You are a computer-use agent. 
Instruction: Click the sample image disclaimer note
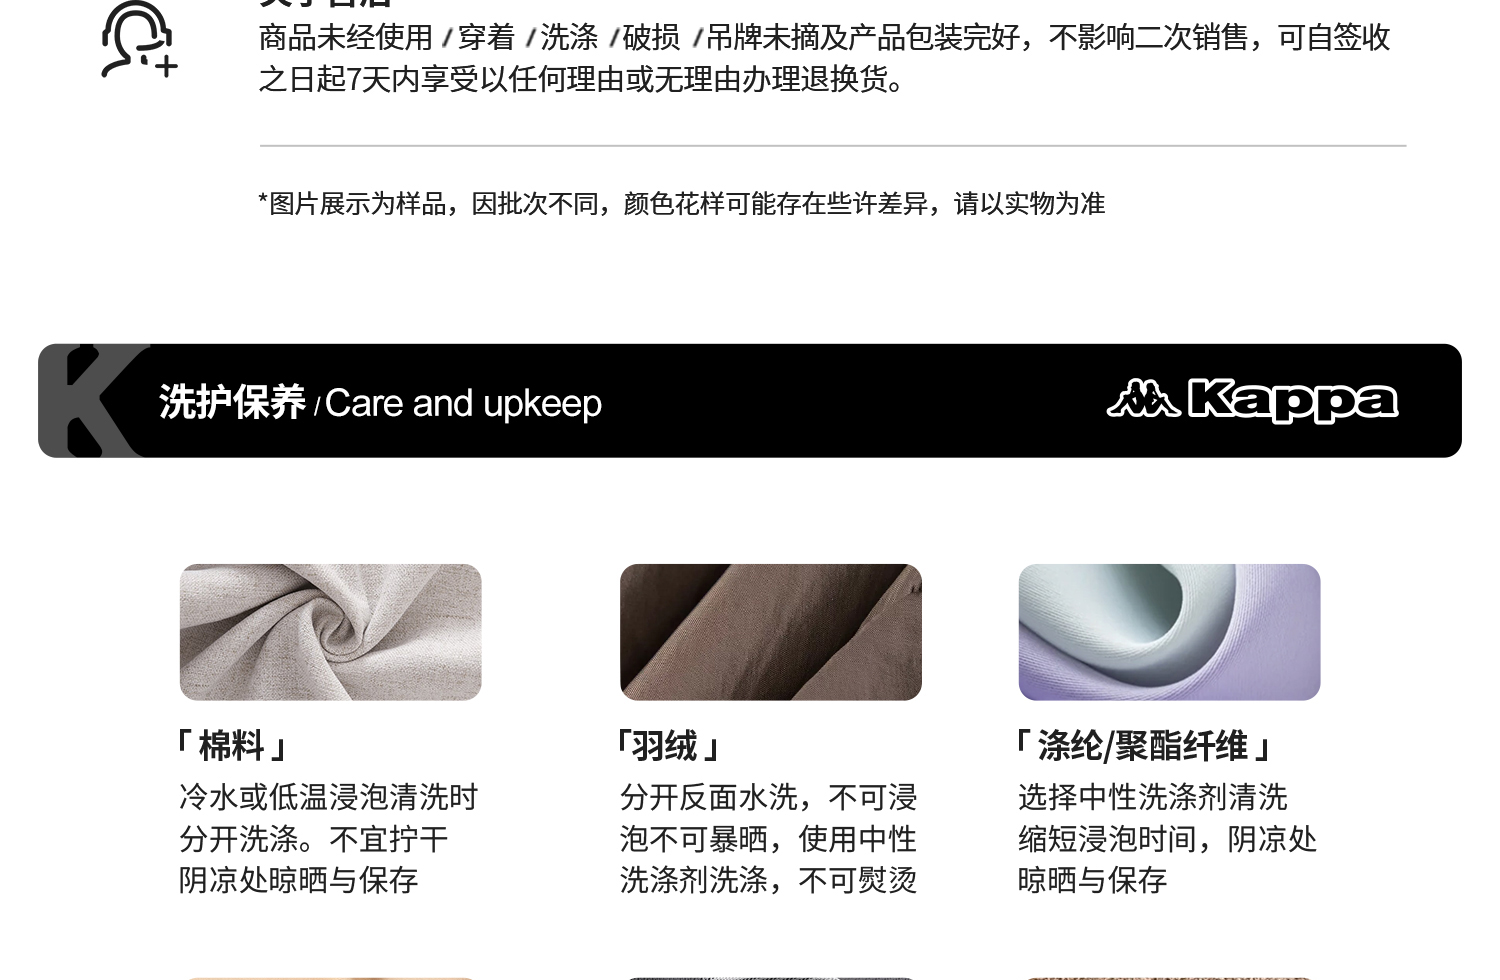(681, 203)
